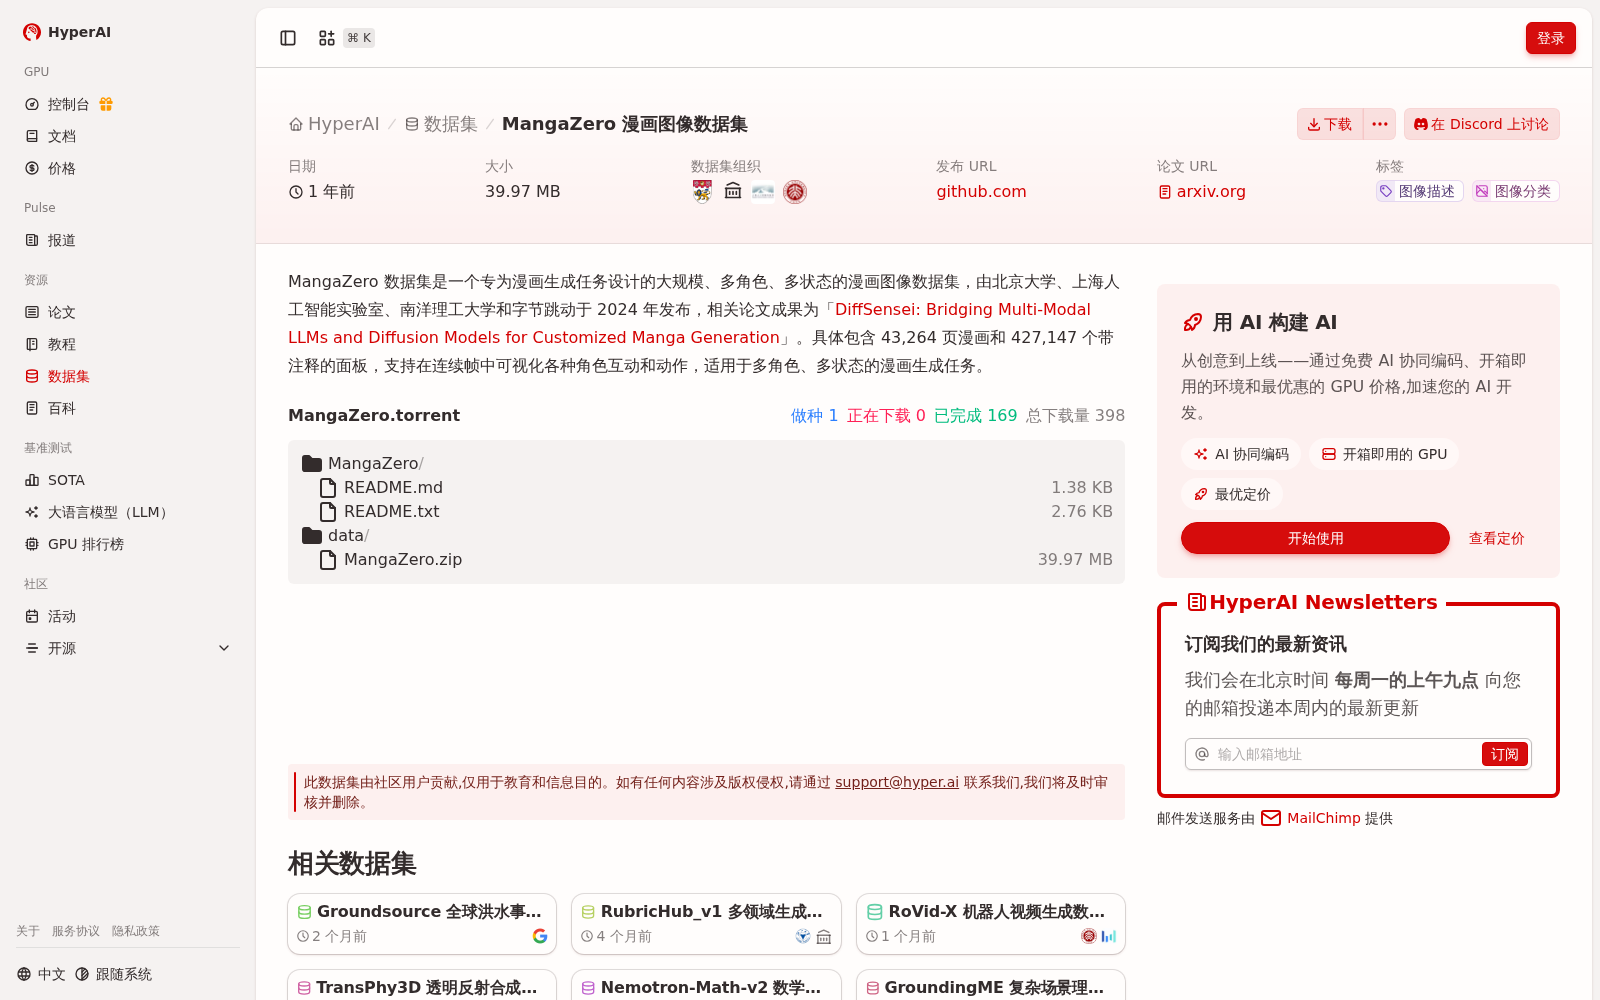Go to 数据集 breadcrumb
This screenshot has height=1000, width=1600.
441,124
